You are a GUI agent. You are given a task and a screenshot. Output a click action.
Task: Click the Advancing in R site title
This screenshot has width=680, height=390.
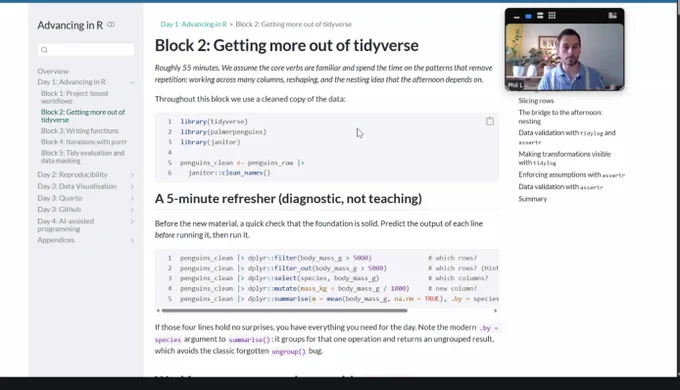click(70, 25)
